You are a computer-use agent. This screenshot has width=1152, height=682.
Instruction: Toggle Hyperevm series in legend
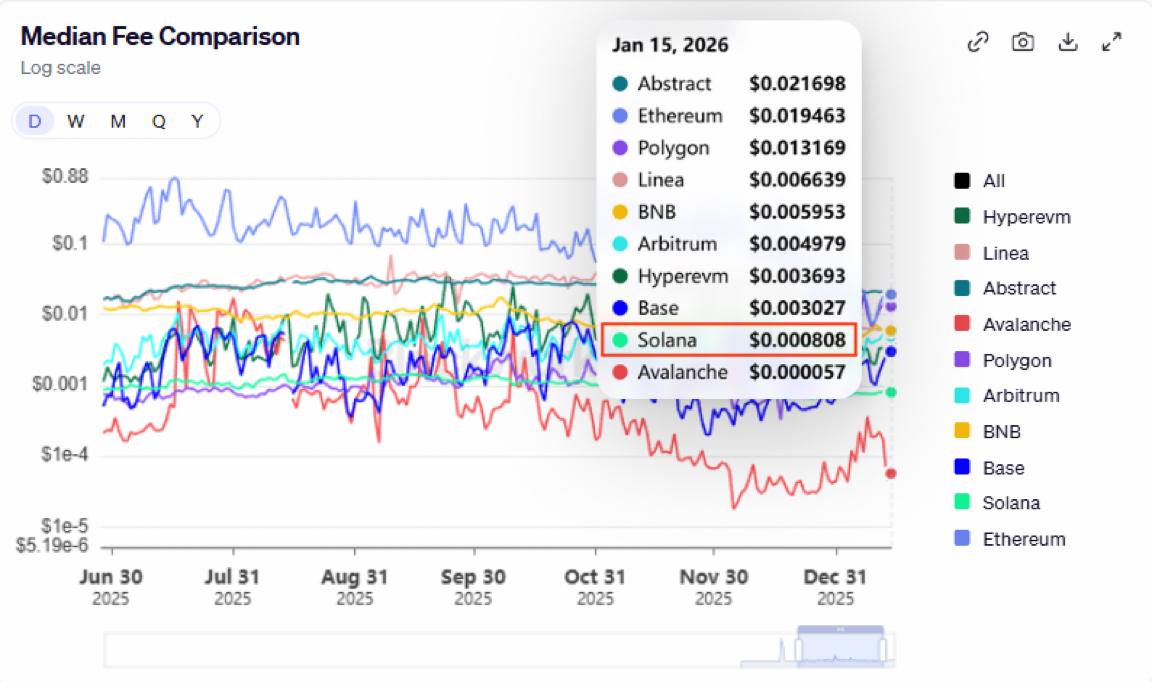(1025, 217)
